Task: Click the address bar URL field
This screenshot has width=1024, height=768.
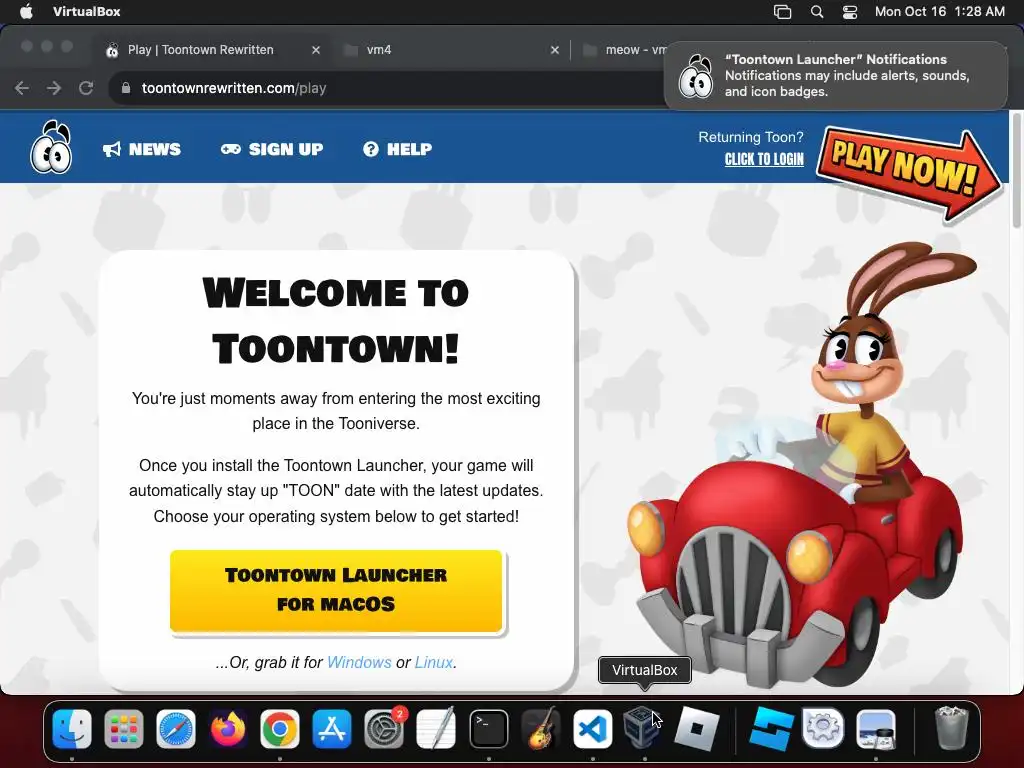Action: pyautogui.click(x=385, y=88)
